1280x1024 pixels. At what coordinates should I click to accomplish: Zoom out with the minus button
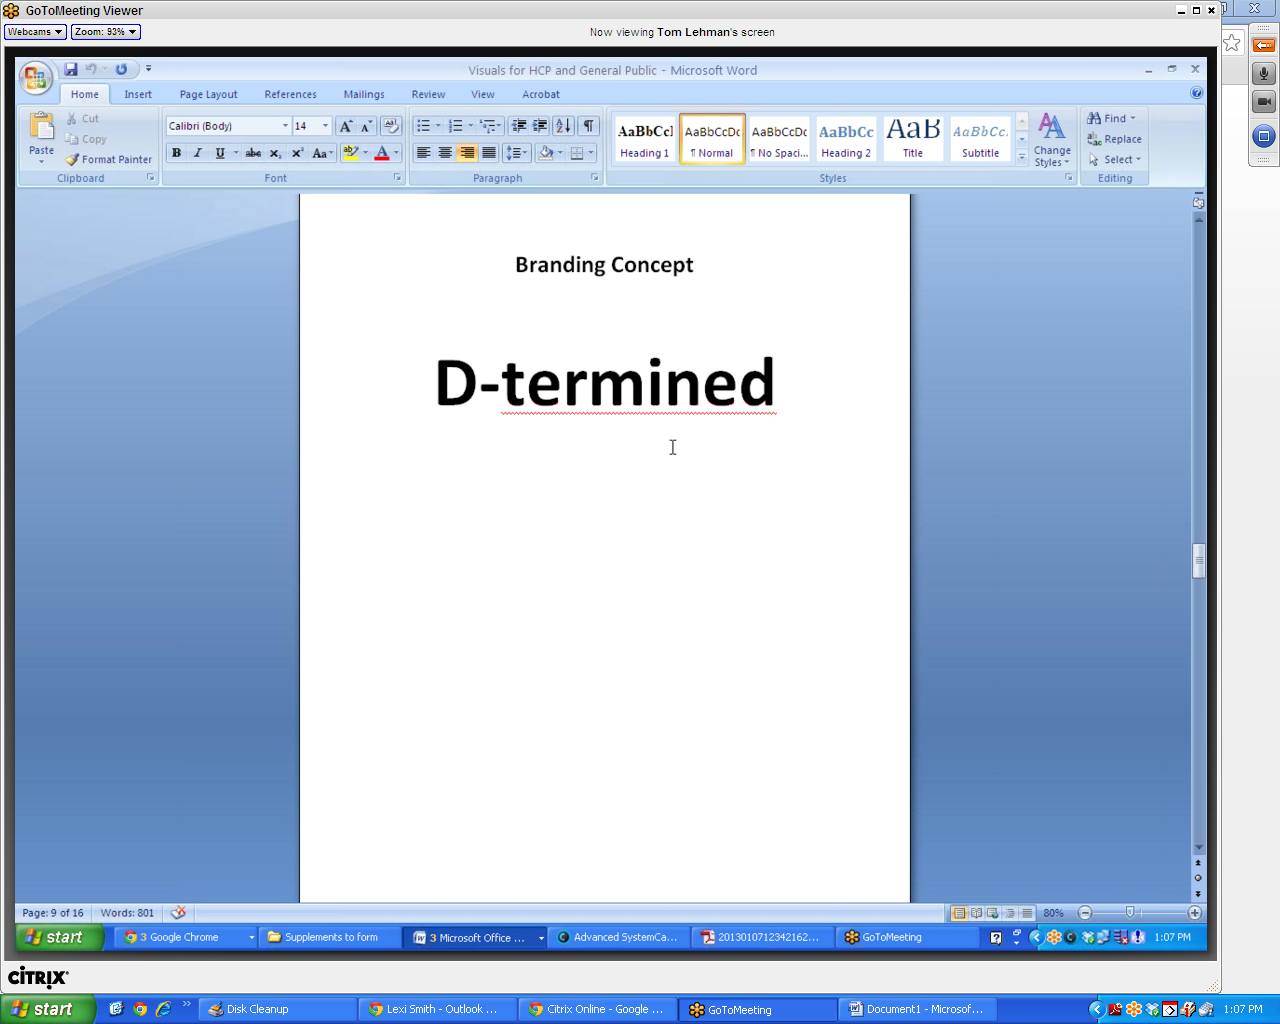point(1085,913)
